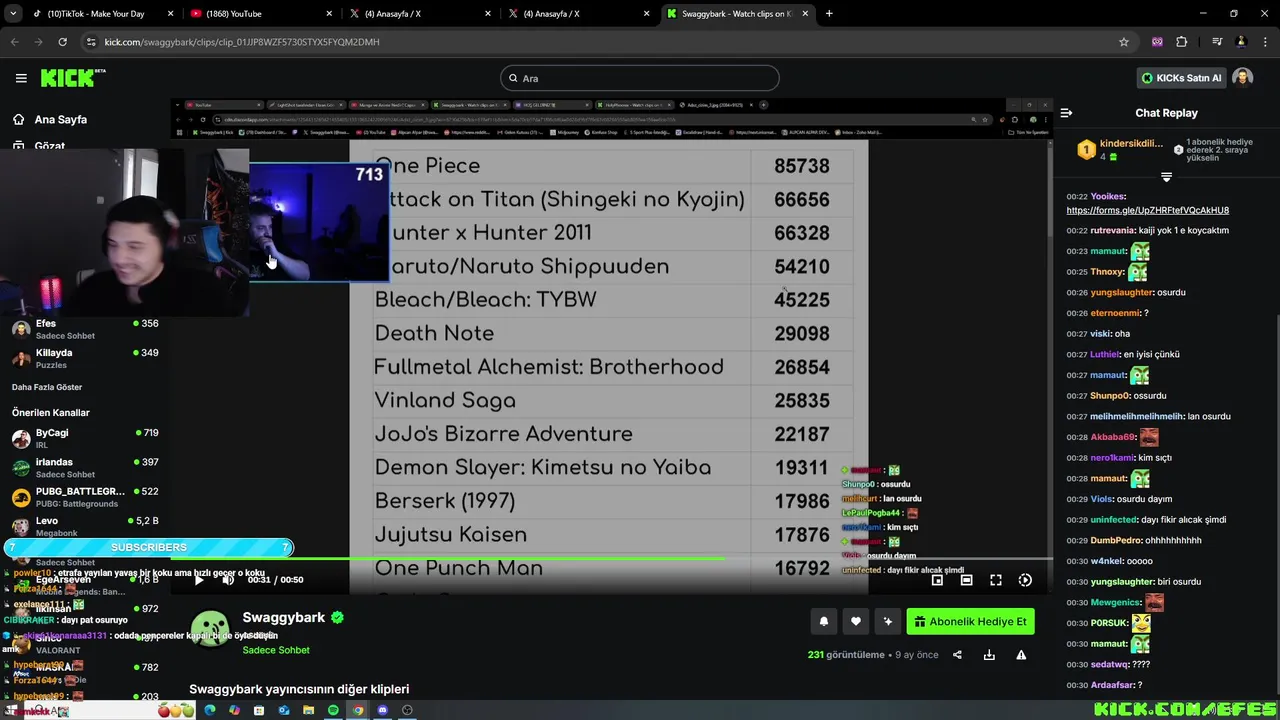This screenshot has height=720, width=1280.
Task: Click the KICK logo
Action: [73, 78]
